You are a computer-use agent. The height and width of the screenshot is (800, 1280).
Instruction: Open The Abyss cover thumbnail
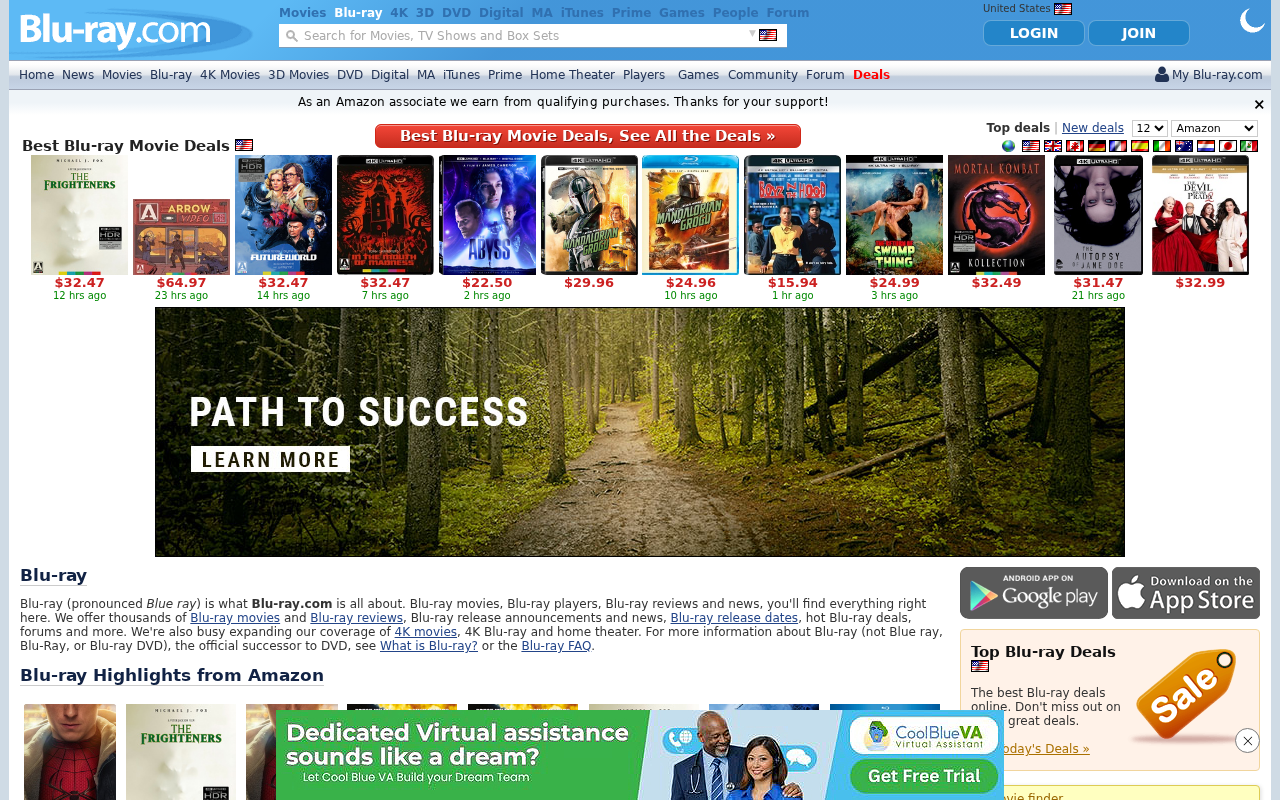[487, 215]
